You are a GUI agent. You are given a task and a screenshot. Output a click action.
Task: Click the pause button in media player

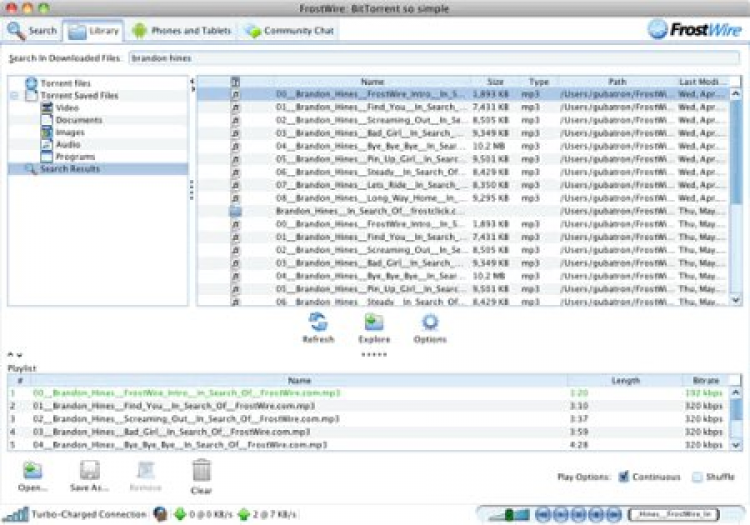coord(578,514)
